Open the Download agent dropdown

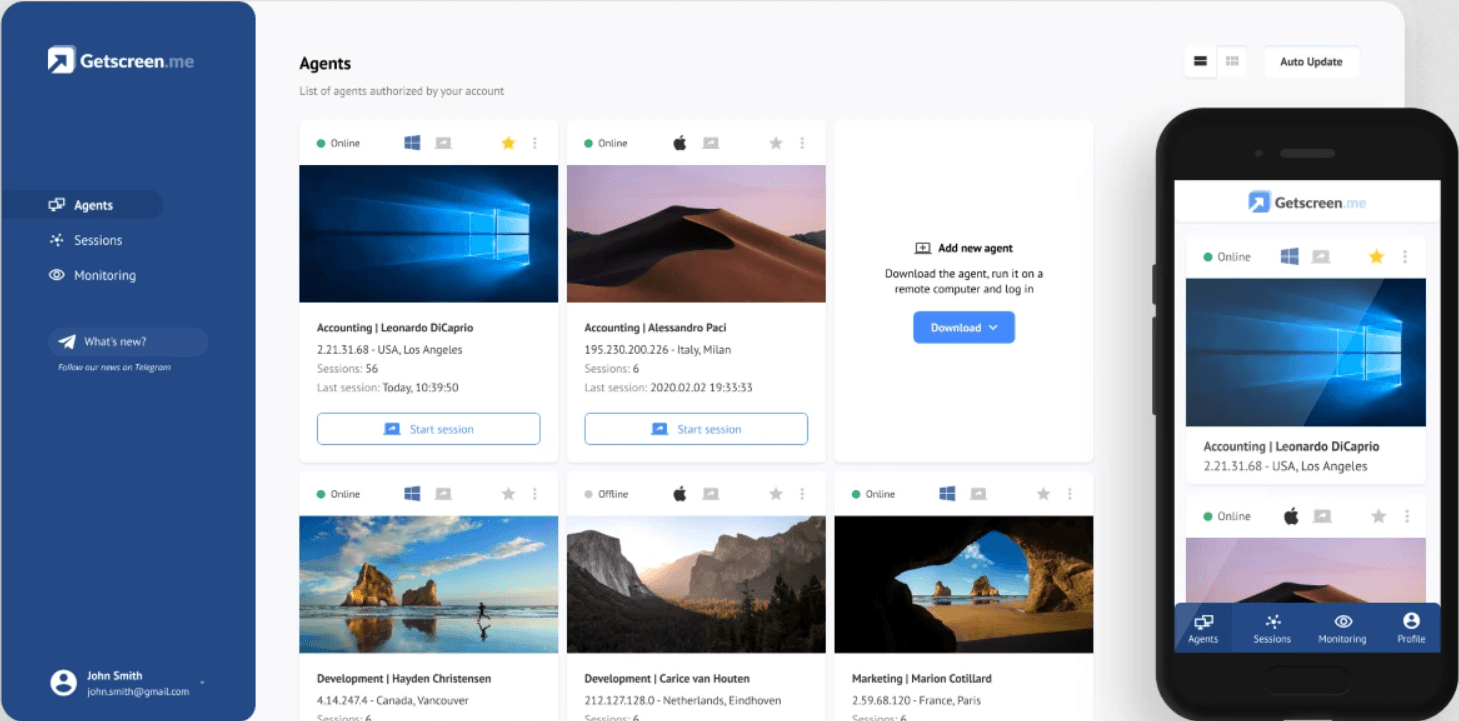[964, 327]
